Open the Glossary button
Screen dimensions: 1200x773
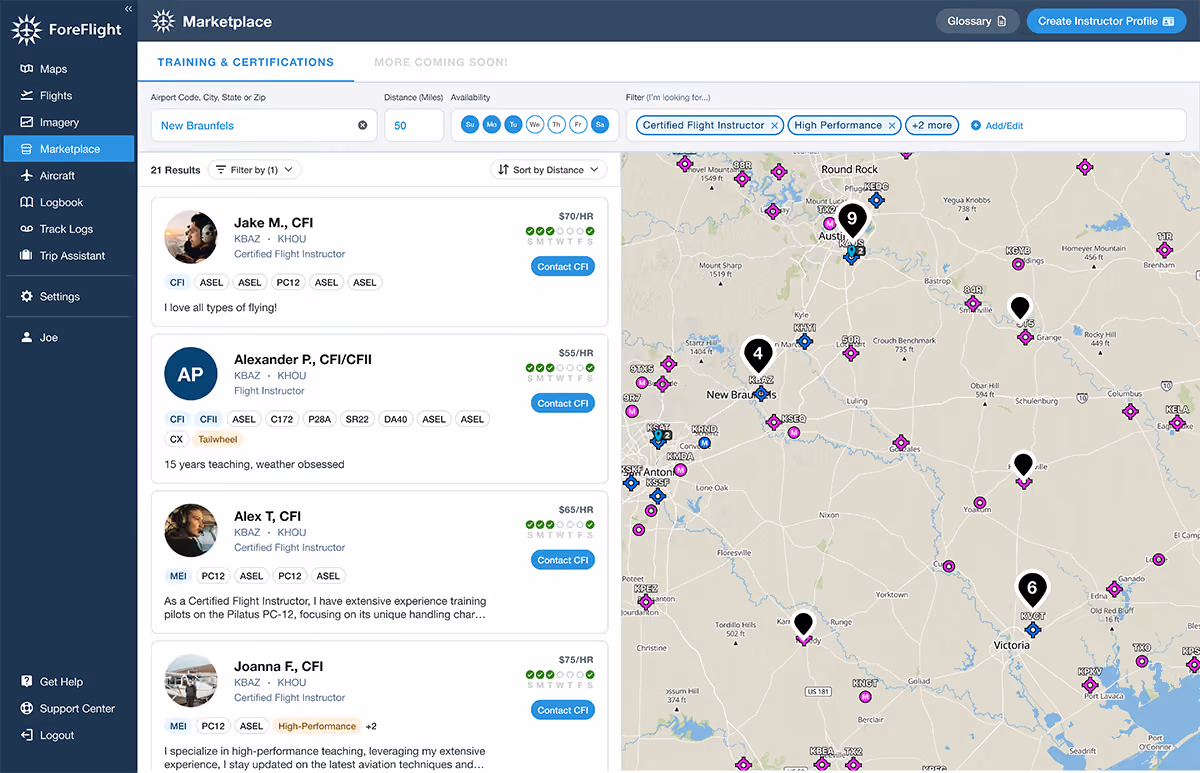[x=977, y=21]
